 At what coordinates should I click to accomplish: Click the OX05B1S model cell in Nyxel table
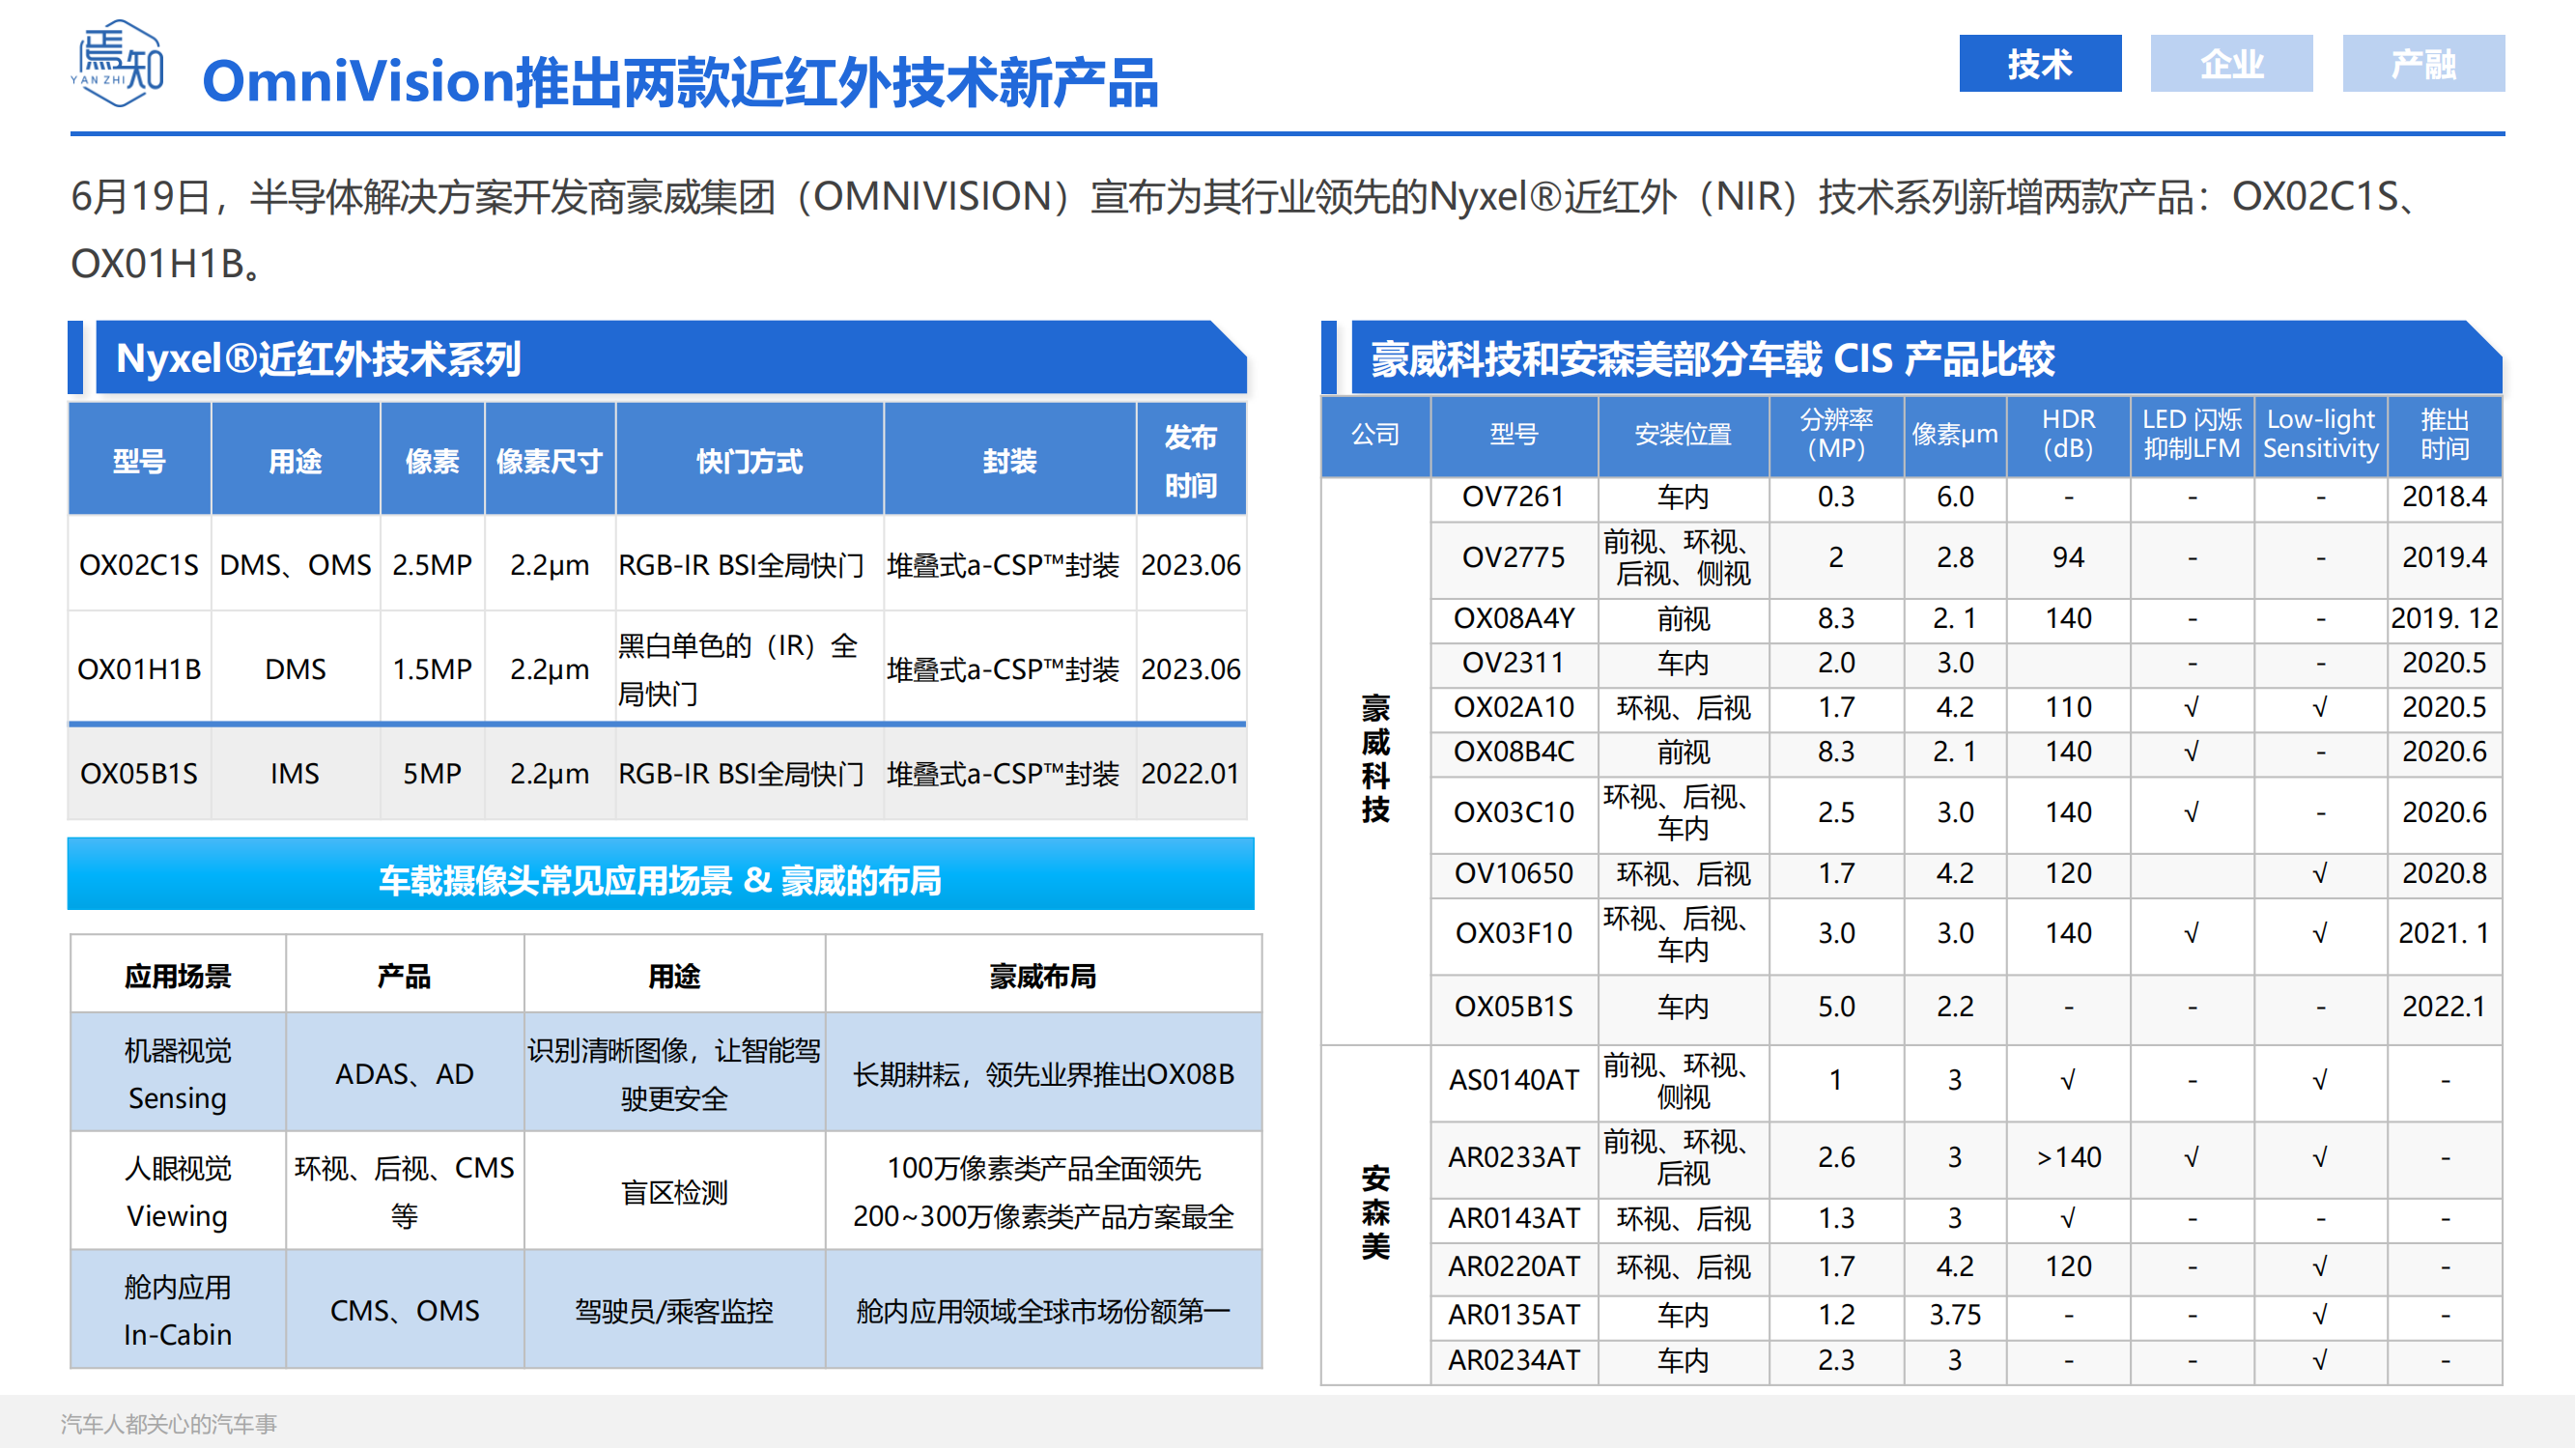139,774
